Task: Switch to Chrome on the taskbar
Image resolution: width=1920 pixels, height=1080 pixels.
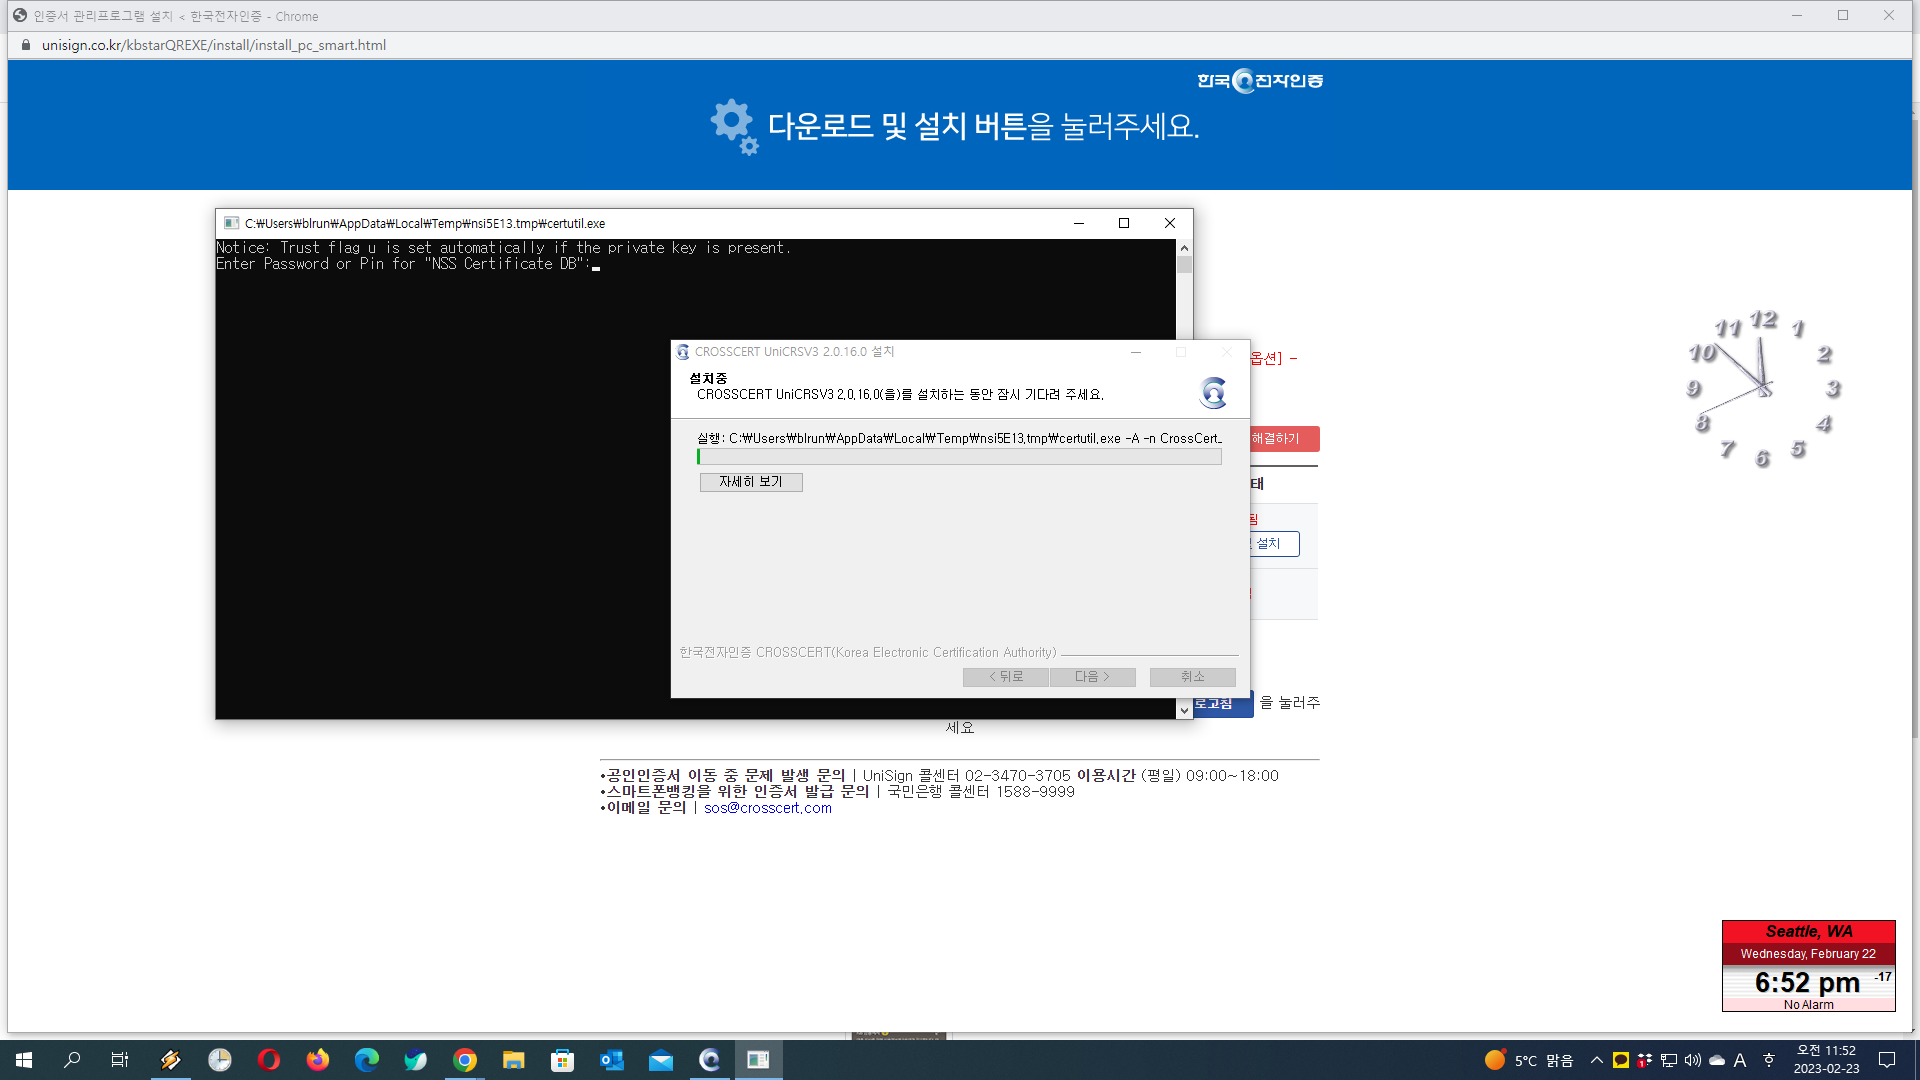Action: pos(464,1060)
